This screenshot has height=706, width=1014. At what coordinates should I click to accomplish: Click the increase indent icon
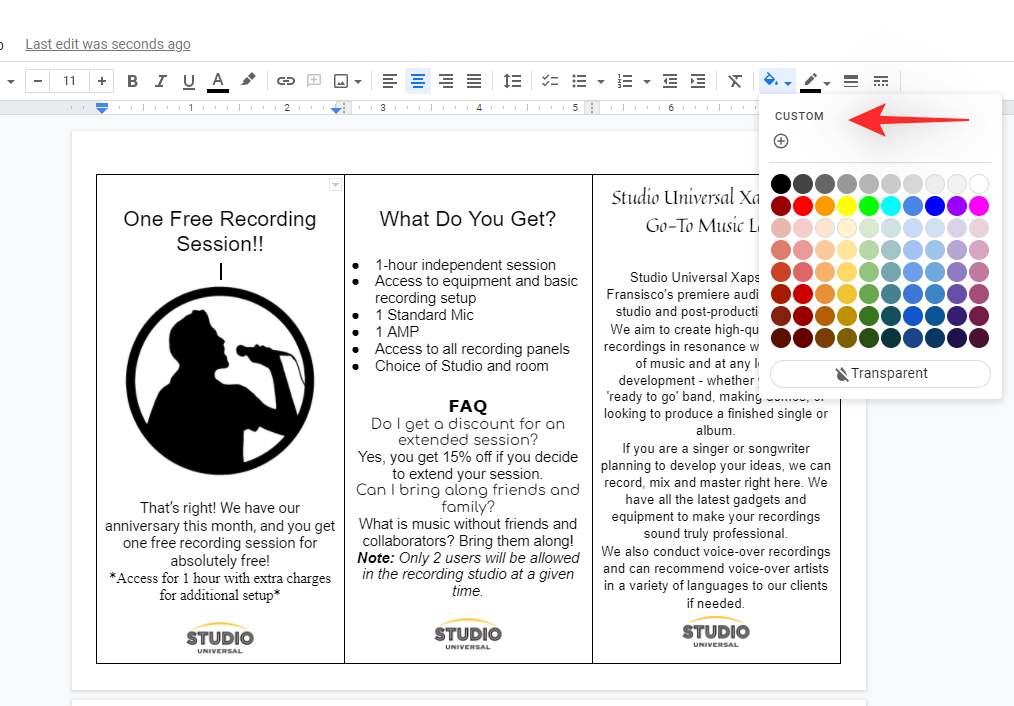(x=698, y=81)
